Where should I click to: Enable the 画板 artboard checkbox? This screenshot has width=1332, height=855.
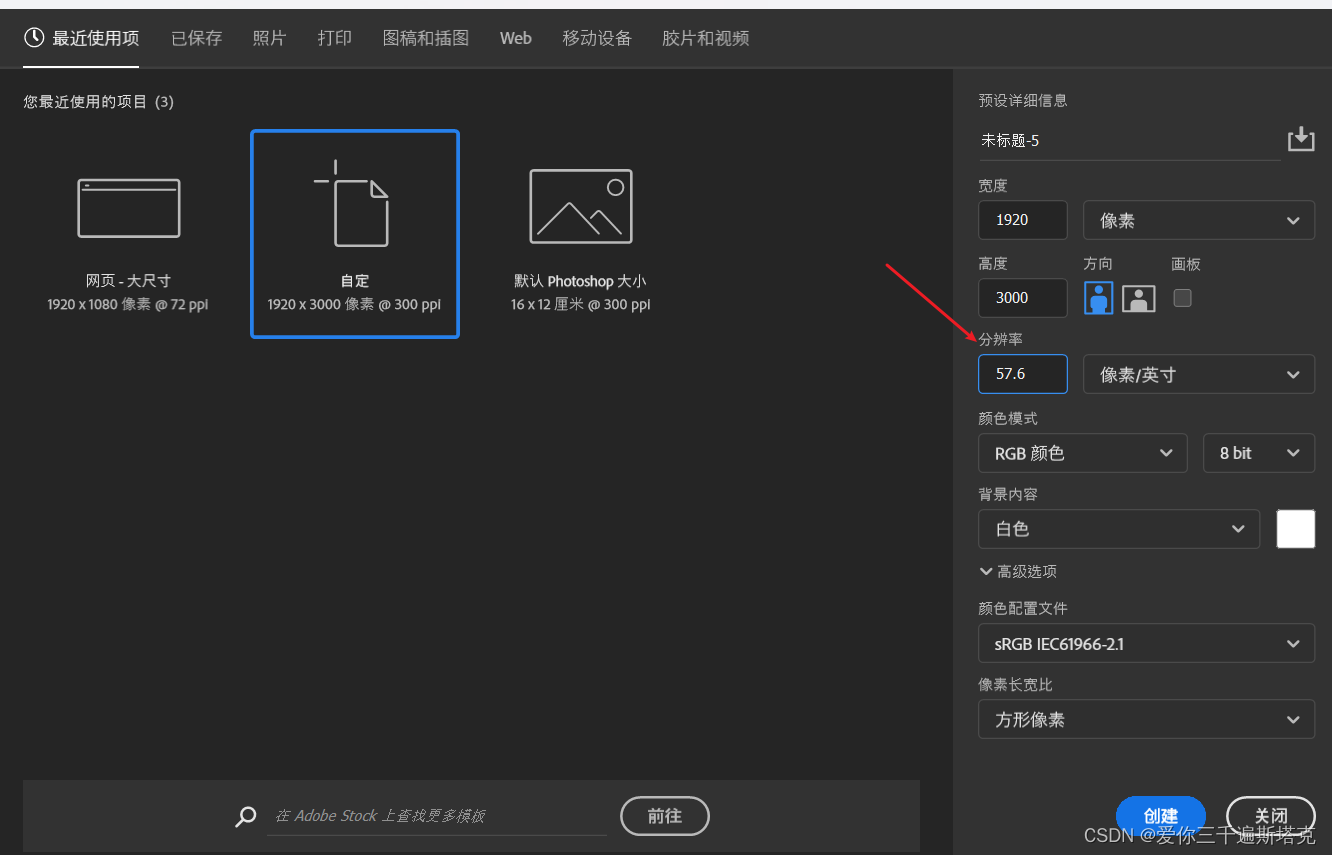[1182, 297]
